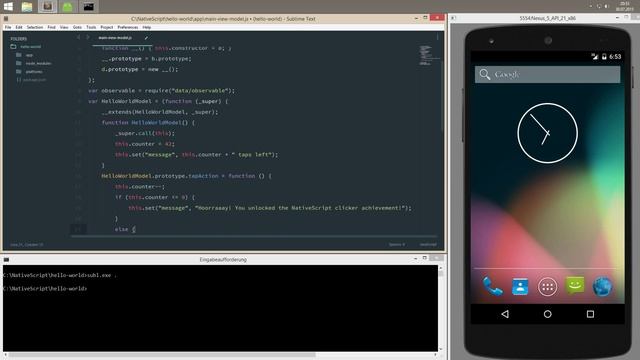640x360 pixels.
Task: Click the command prompt vertical scrollbar
Action: click(x=441, y=308)
